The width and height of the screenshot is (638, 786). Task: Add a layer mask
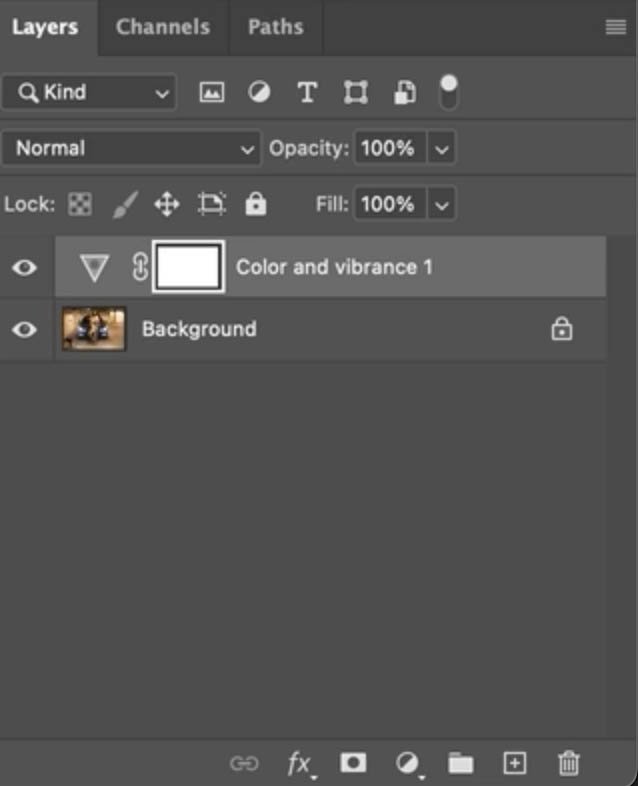352,764
